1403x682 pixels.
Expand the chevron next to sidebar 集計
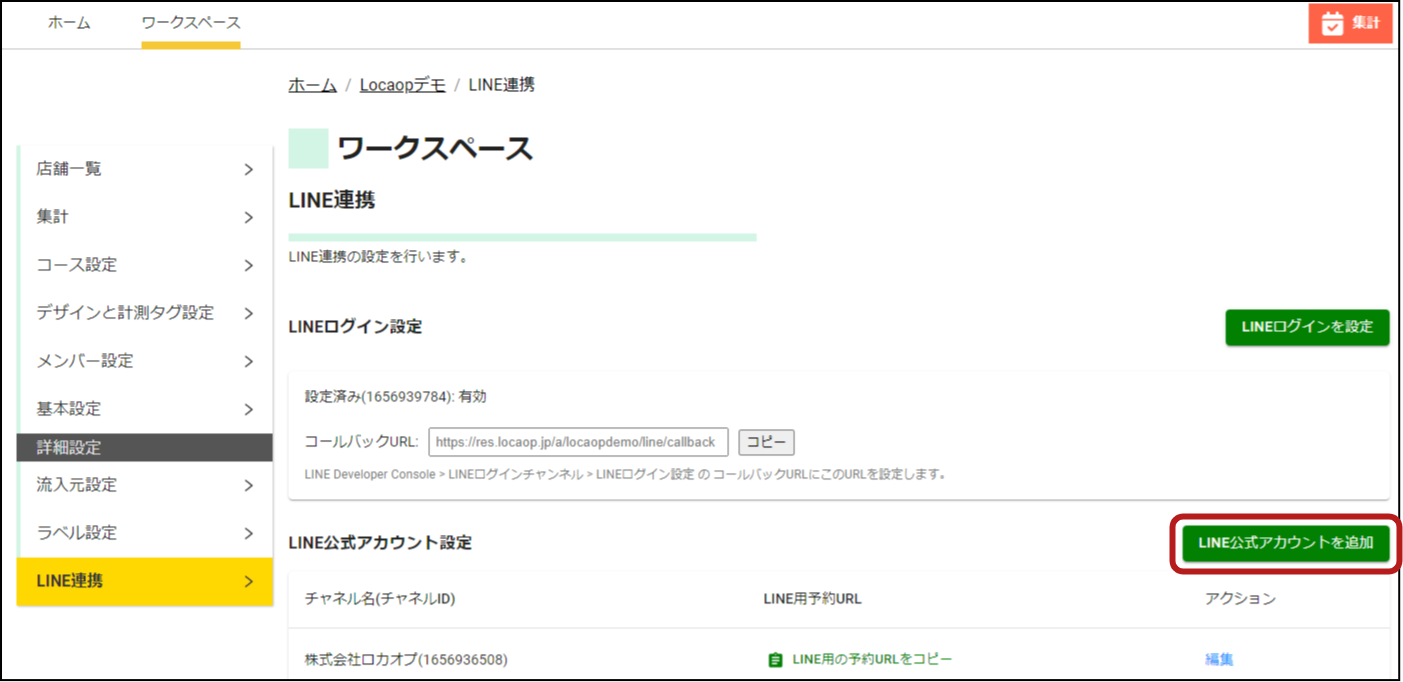point(249,218)
